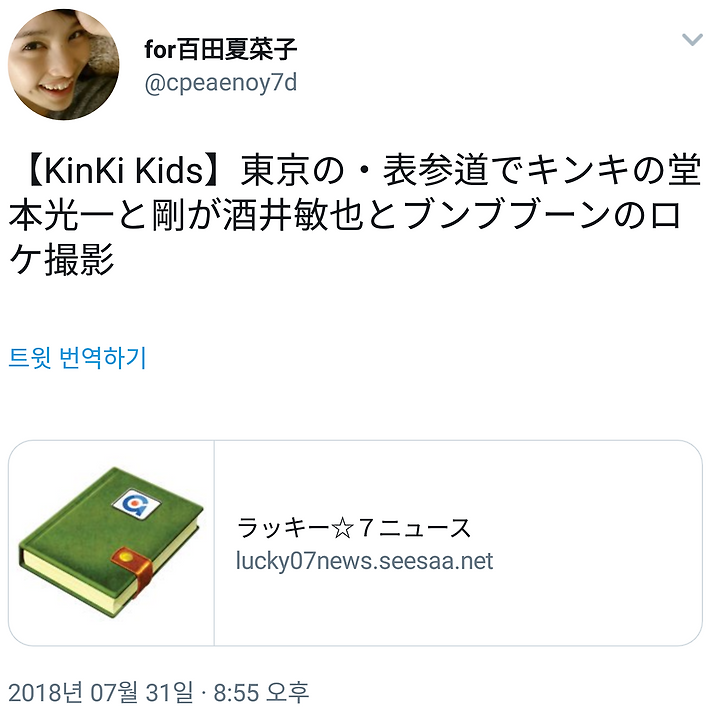Click the ロケ撮影 text ending the tweet
The width and height of the screenshot is (720, 710).
tap(61, 260)
